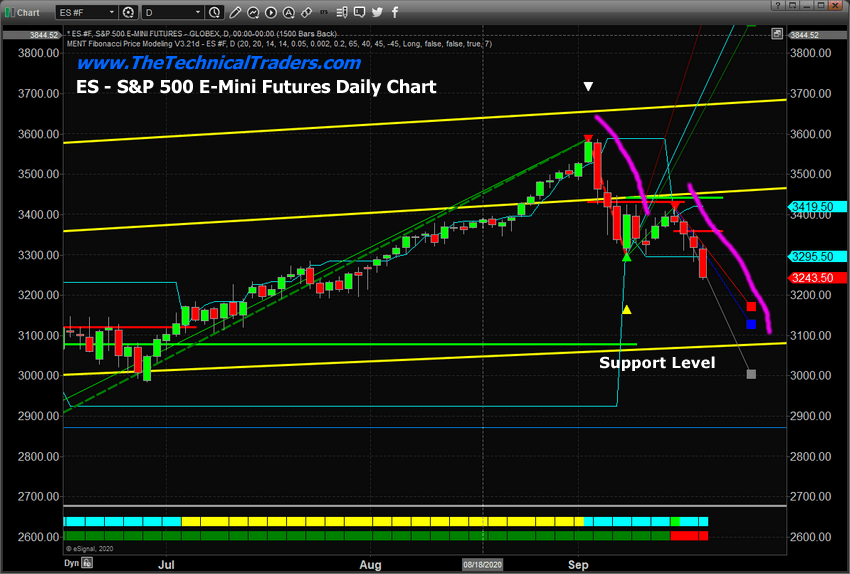The width and height of the screenshot is (850, 574).
Task: Toggle the chart pop-out icon near 3844.52
Action: coord(777,34)
